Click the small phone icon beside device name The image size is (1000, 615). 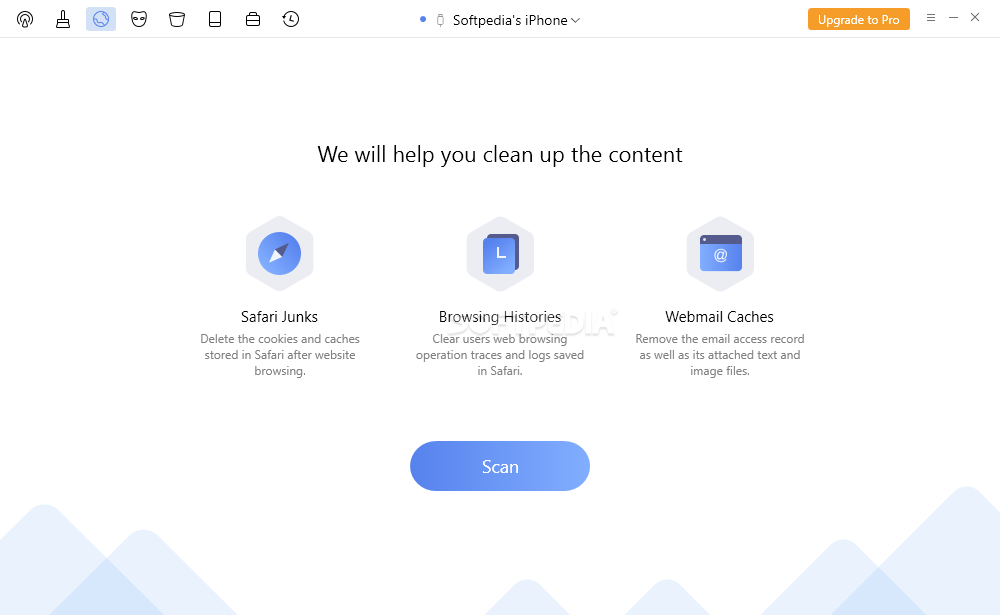440,20
